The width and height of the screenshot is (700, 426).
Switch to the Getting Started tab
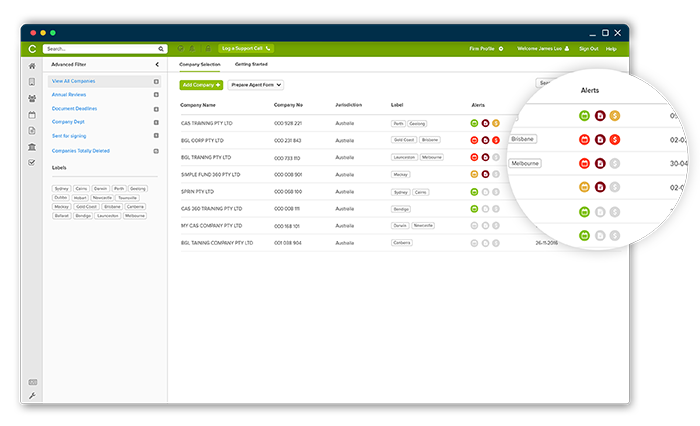[251, 64]
